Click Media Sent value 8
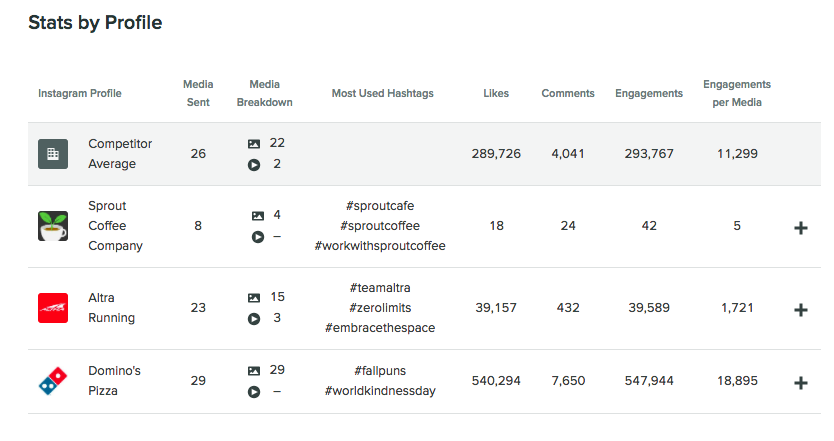The height and width of the screenshot is (441, 834). (x=198, y=226)
